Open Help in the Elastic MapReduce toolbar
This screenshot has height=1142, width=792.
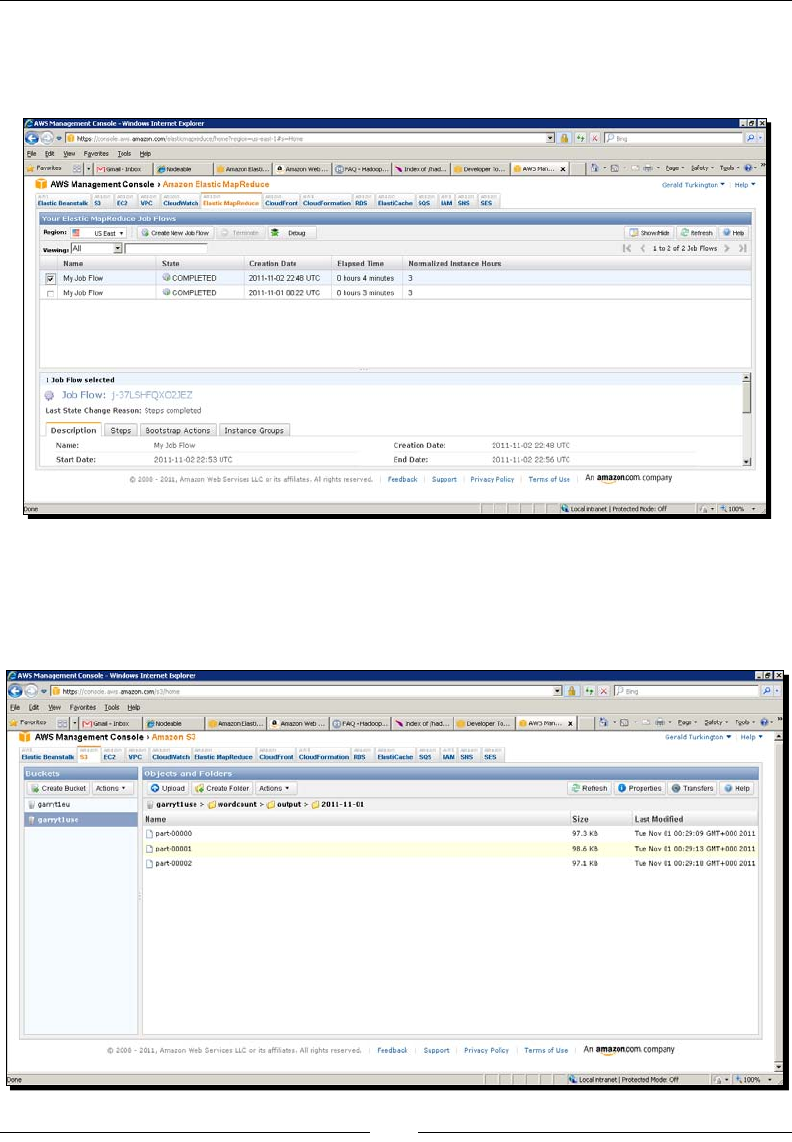pyautogui.click(x=734, y=233)
